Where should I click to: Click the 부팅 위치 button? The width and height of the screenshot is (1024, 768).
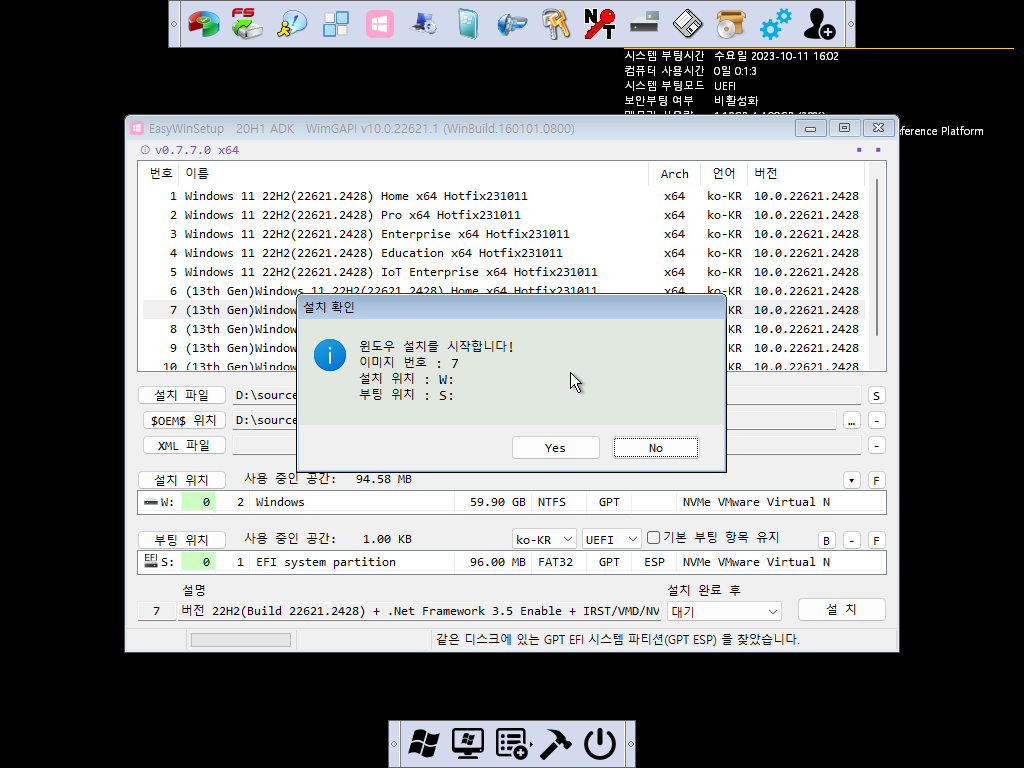pyautogui.click(x=182, y=540)
